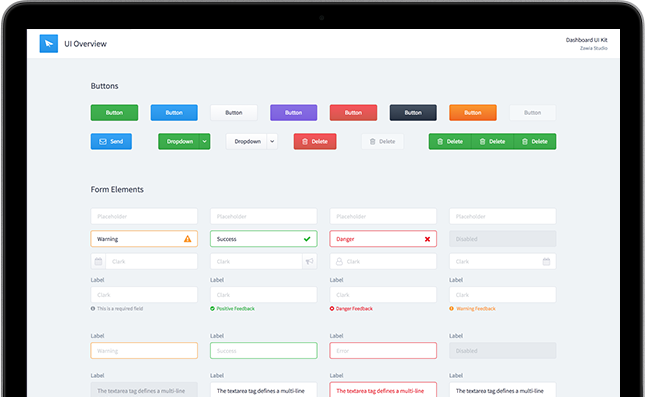Click the orange Button
The height and width of the screenshot is (397, 645).
tap(473, 112)
